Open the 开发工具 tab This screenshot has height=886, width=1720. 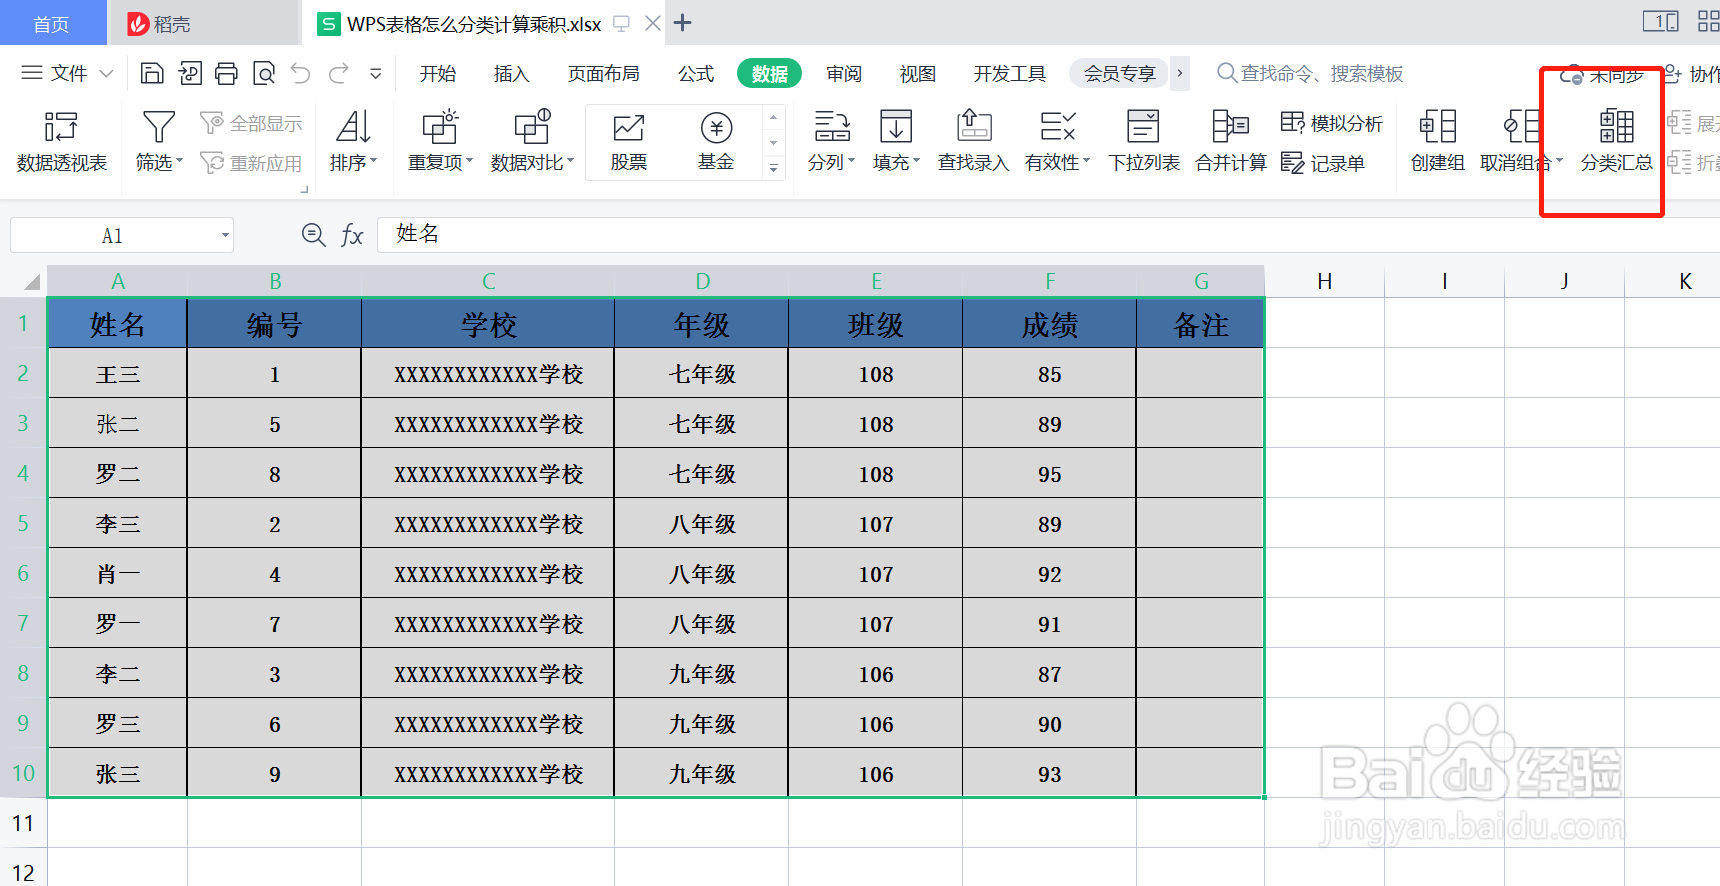coord(1010,74)
